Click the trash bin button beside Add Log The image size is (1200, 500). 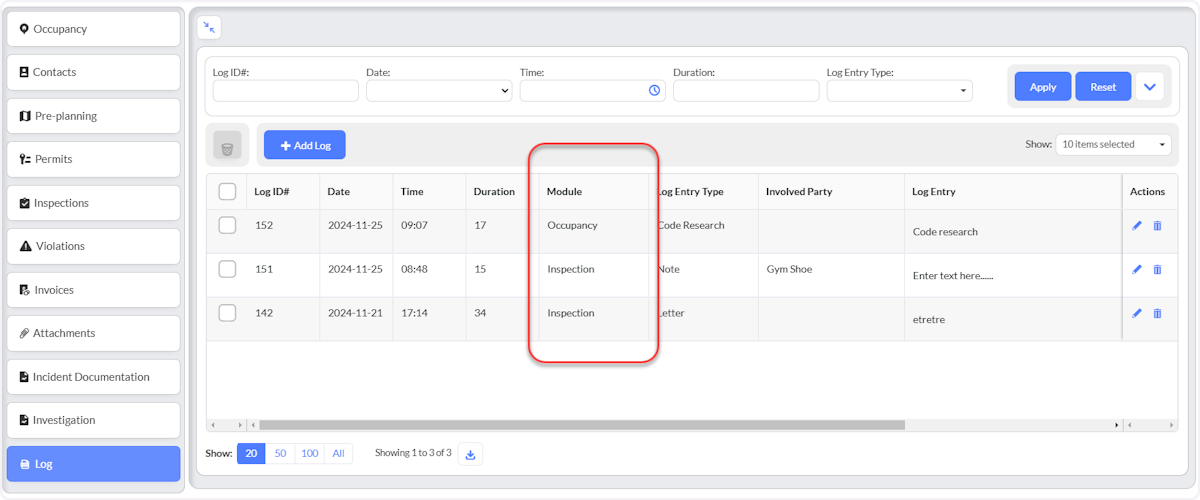(x=227, y=145)
